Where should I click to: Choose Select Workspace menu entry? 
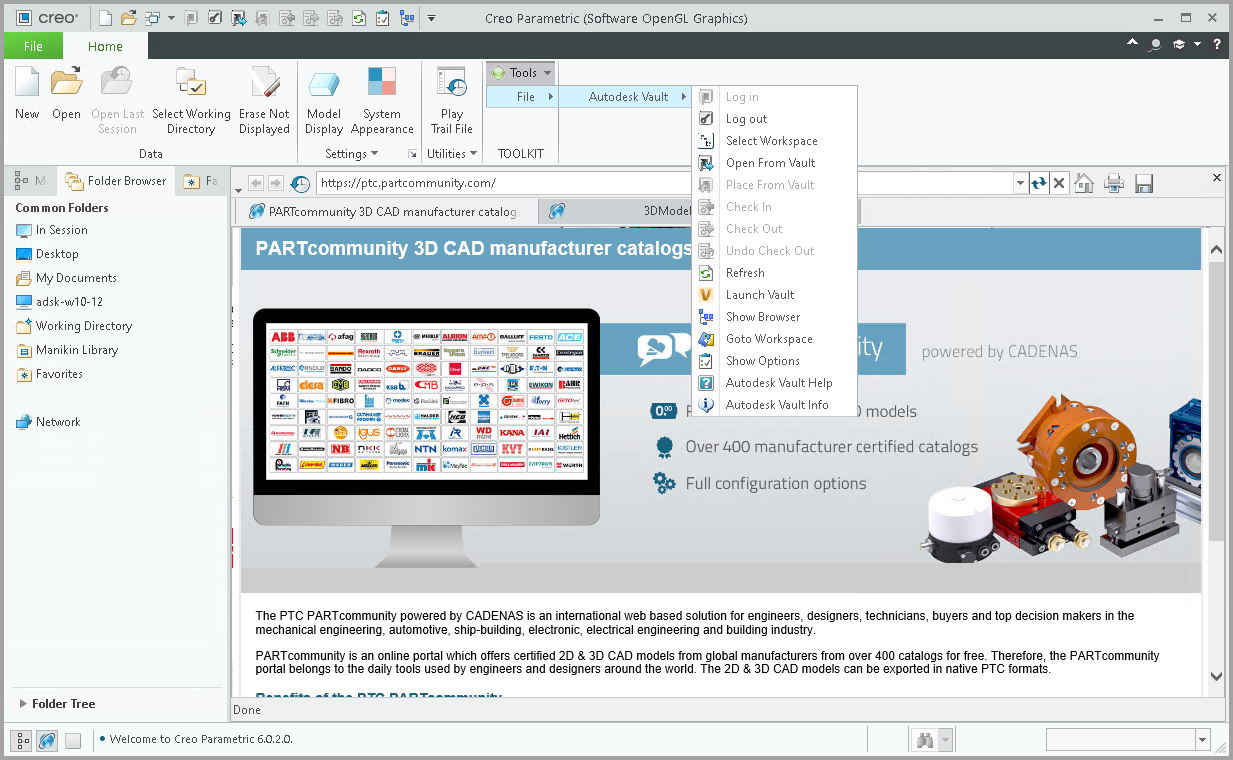tap(775, 141)
